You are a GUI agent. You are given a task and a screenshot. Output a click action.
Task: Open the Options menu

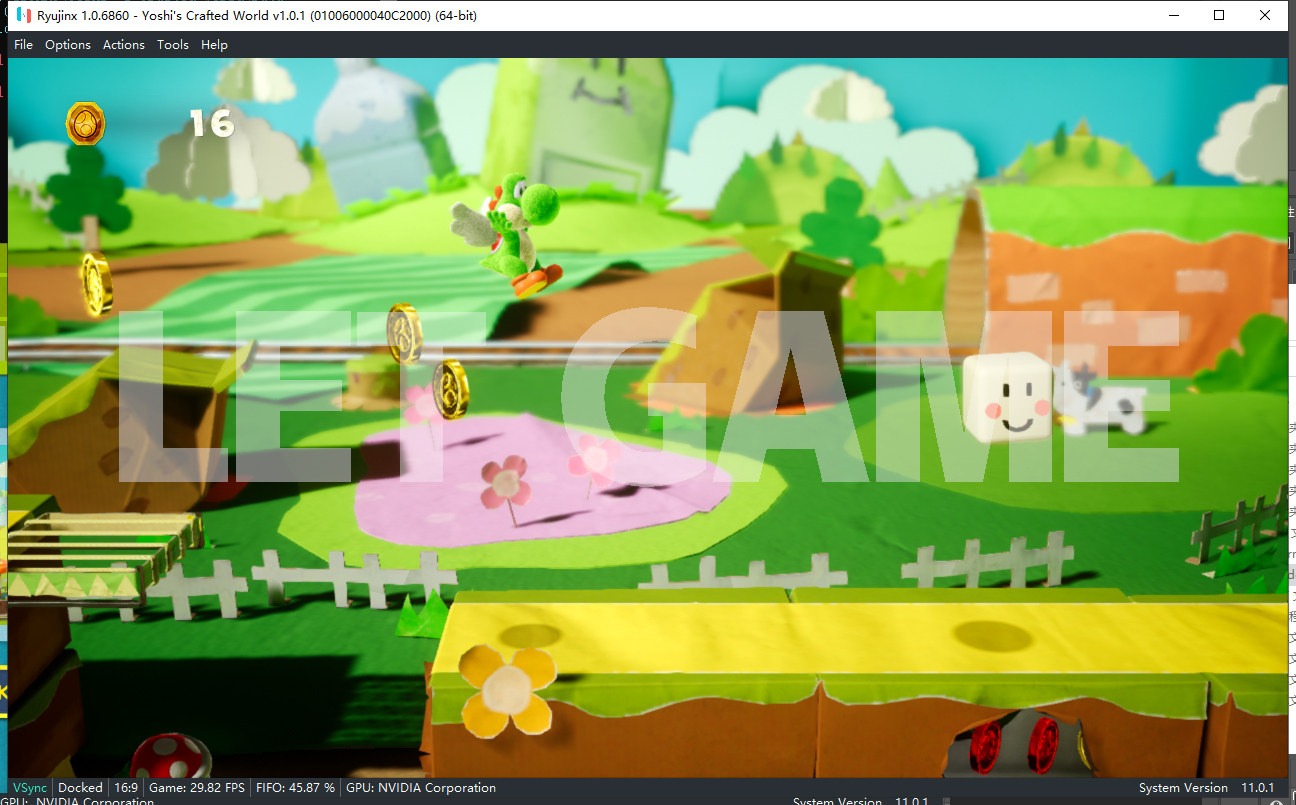[x=68, y=45]
